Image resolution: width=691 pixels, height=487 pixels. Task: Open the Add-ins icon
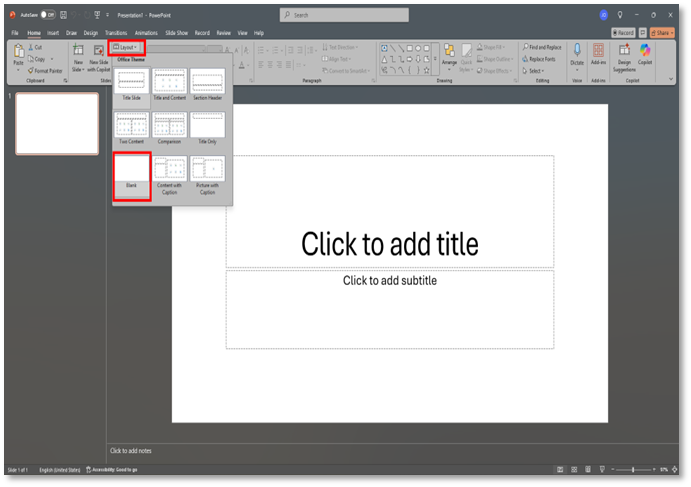(598, 51)
